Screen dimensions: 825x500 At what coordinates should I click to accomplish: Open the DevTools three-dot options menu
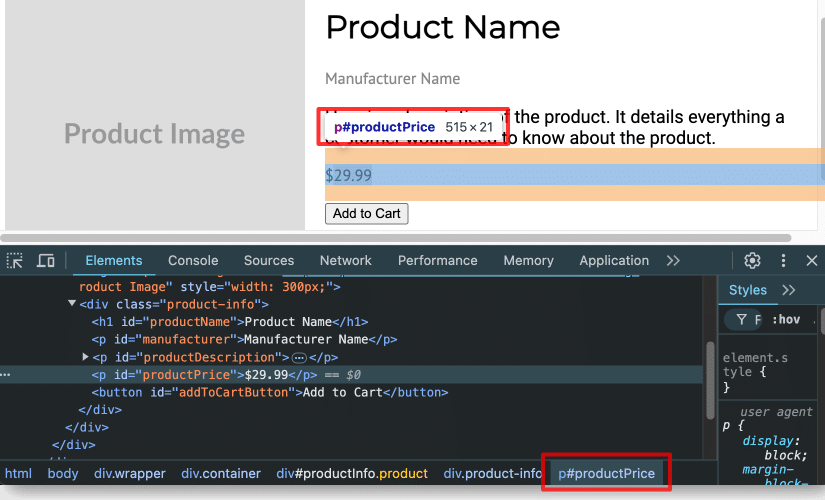[x=783, y=261]
